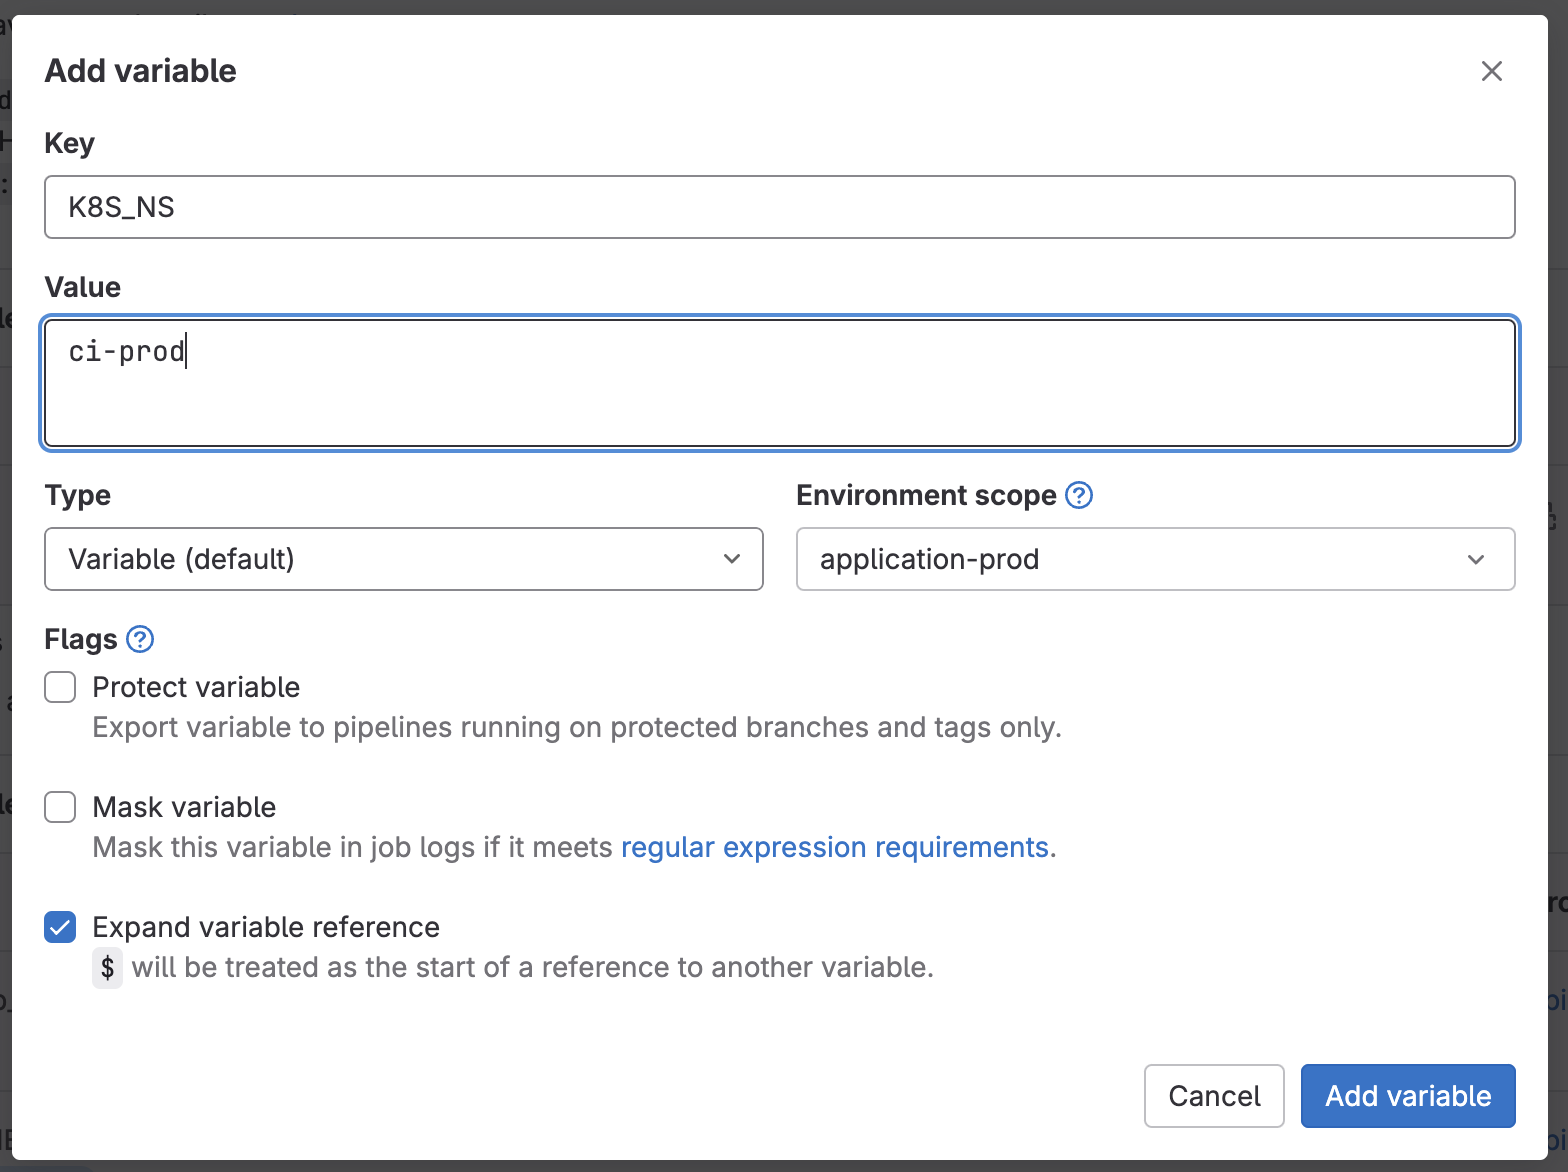The image size is (1568, 1172).
Task: Open the Environment scope help icon
Action: pos(1079,495)
